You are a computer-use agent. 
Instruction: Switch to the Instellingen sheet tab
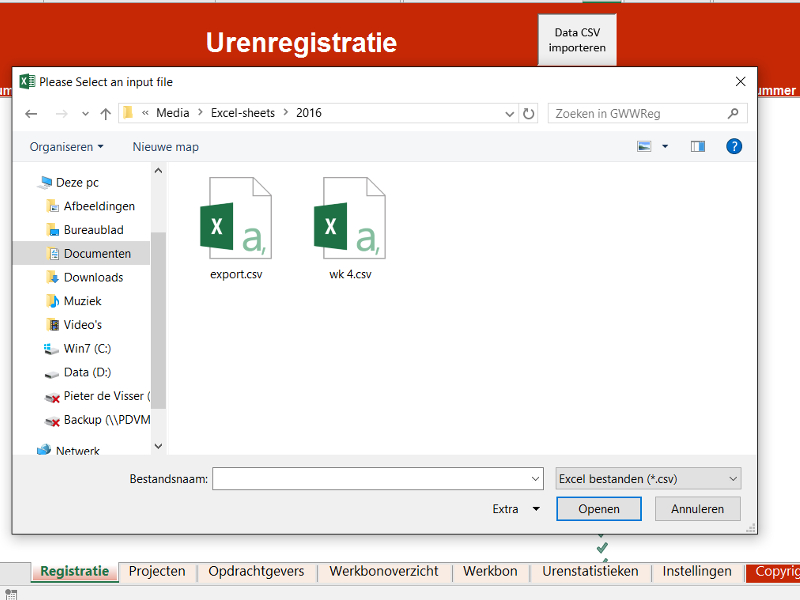(697, 571)
